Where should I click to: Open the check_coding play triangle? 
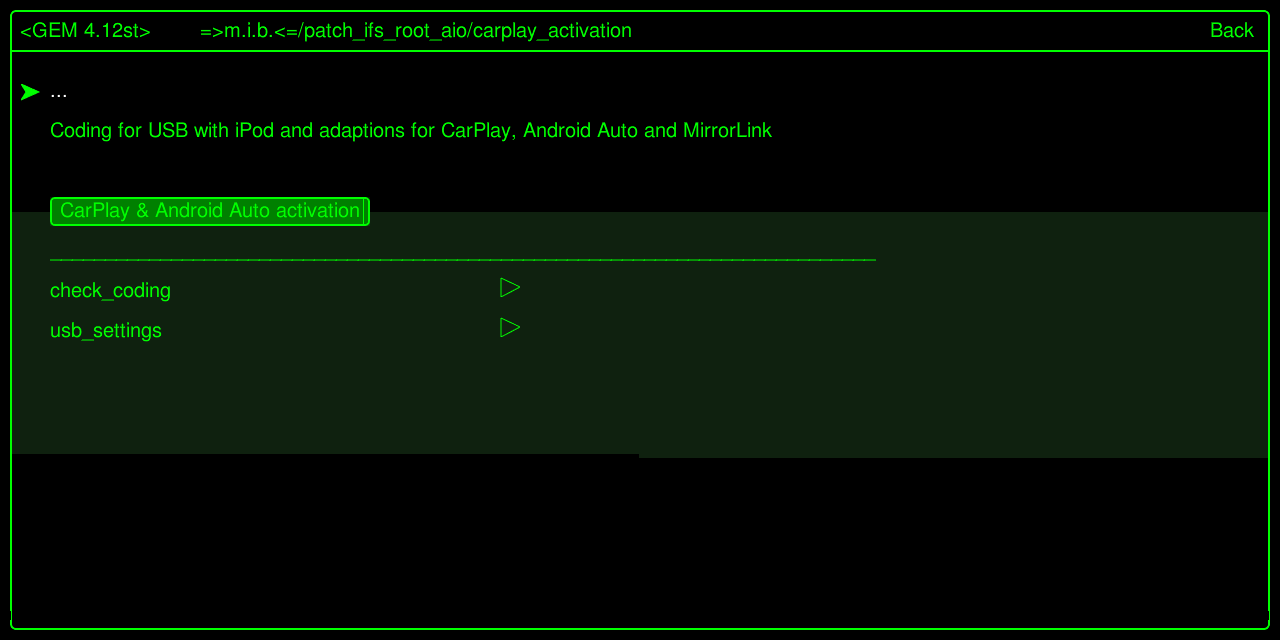pos(510,288)
